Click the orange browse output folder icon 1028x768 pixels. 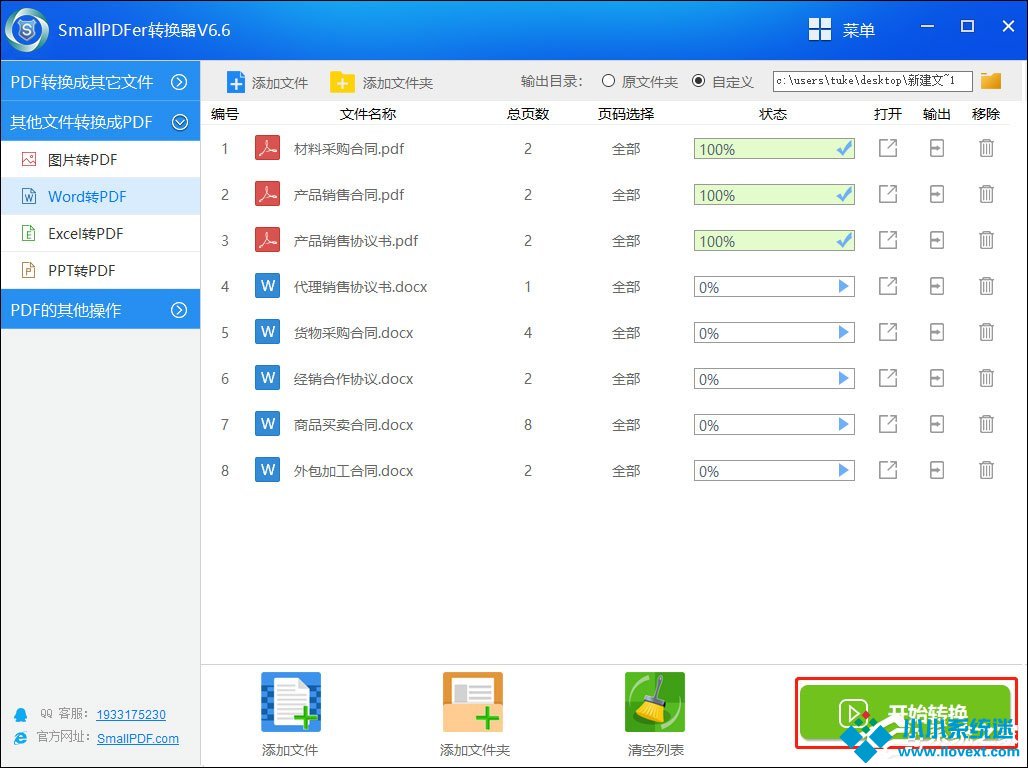click(x=990, y=81)
